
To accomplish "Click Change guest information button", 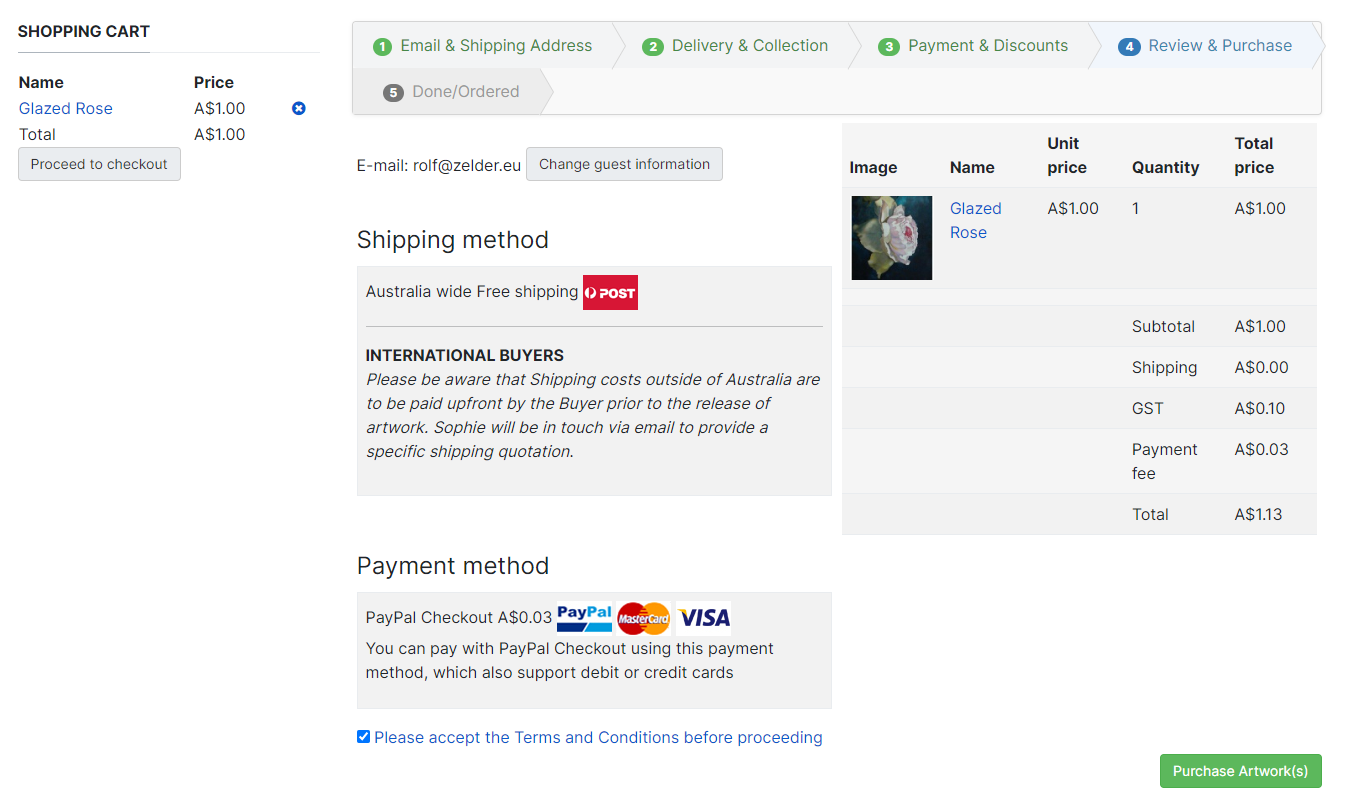I will click(624, 164).
